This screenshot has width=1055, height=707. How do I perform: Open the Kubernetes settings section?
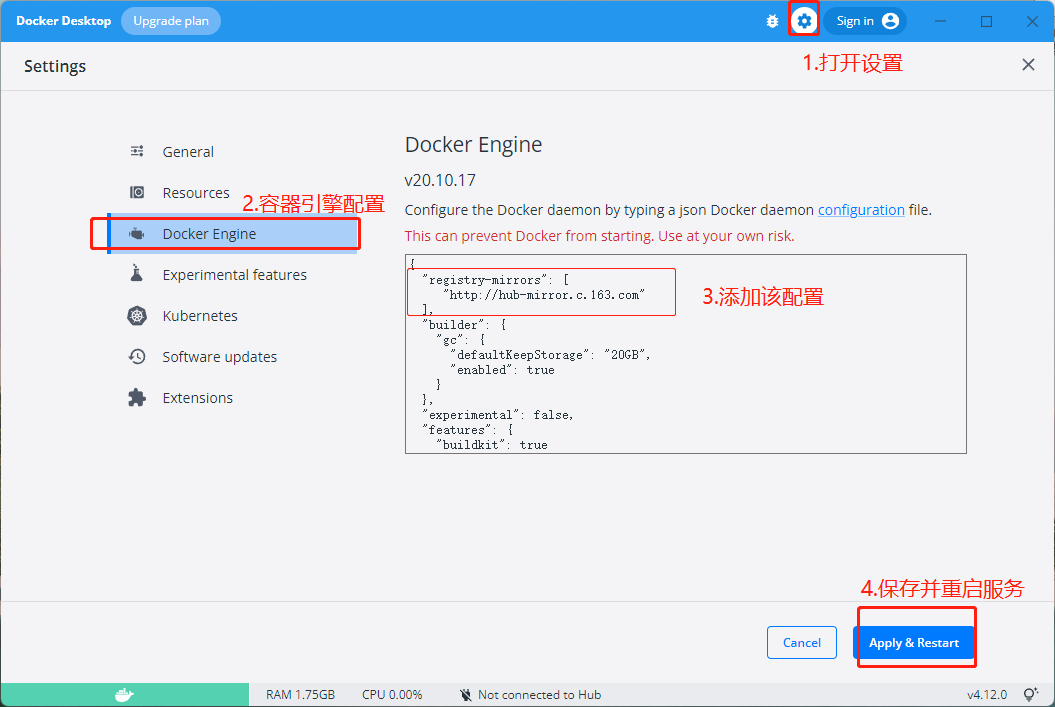point(232,315)
